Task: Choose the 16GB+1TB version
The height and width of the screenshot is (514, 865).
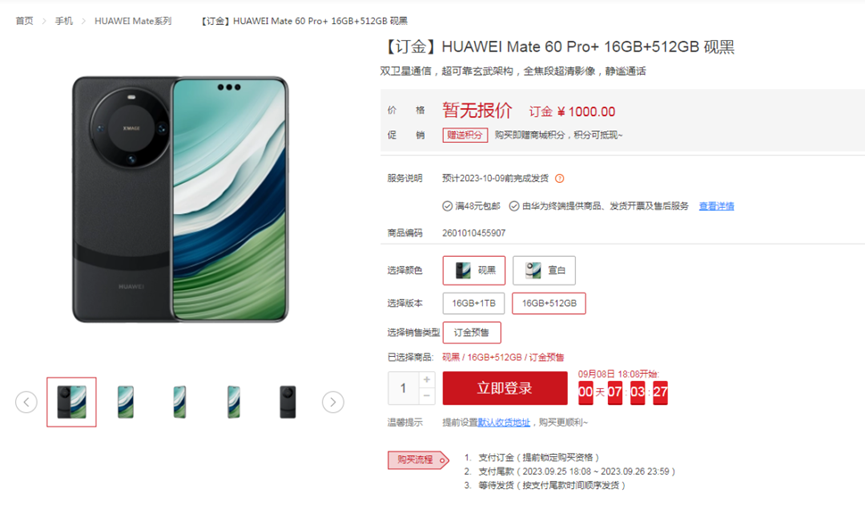Action: point(474,303)
